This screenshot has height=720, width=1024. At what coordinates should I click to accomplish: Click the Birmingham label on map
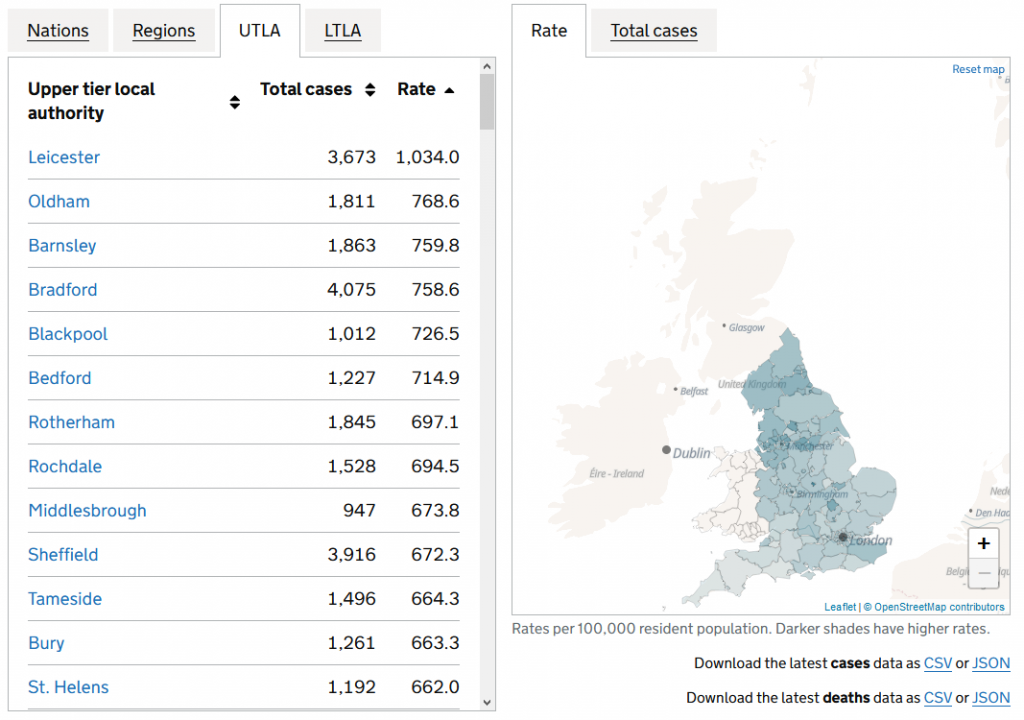point(822,494)
